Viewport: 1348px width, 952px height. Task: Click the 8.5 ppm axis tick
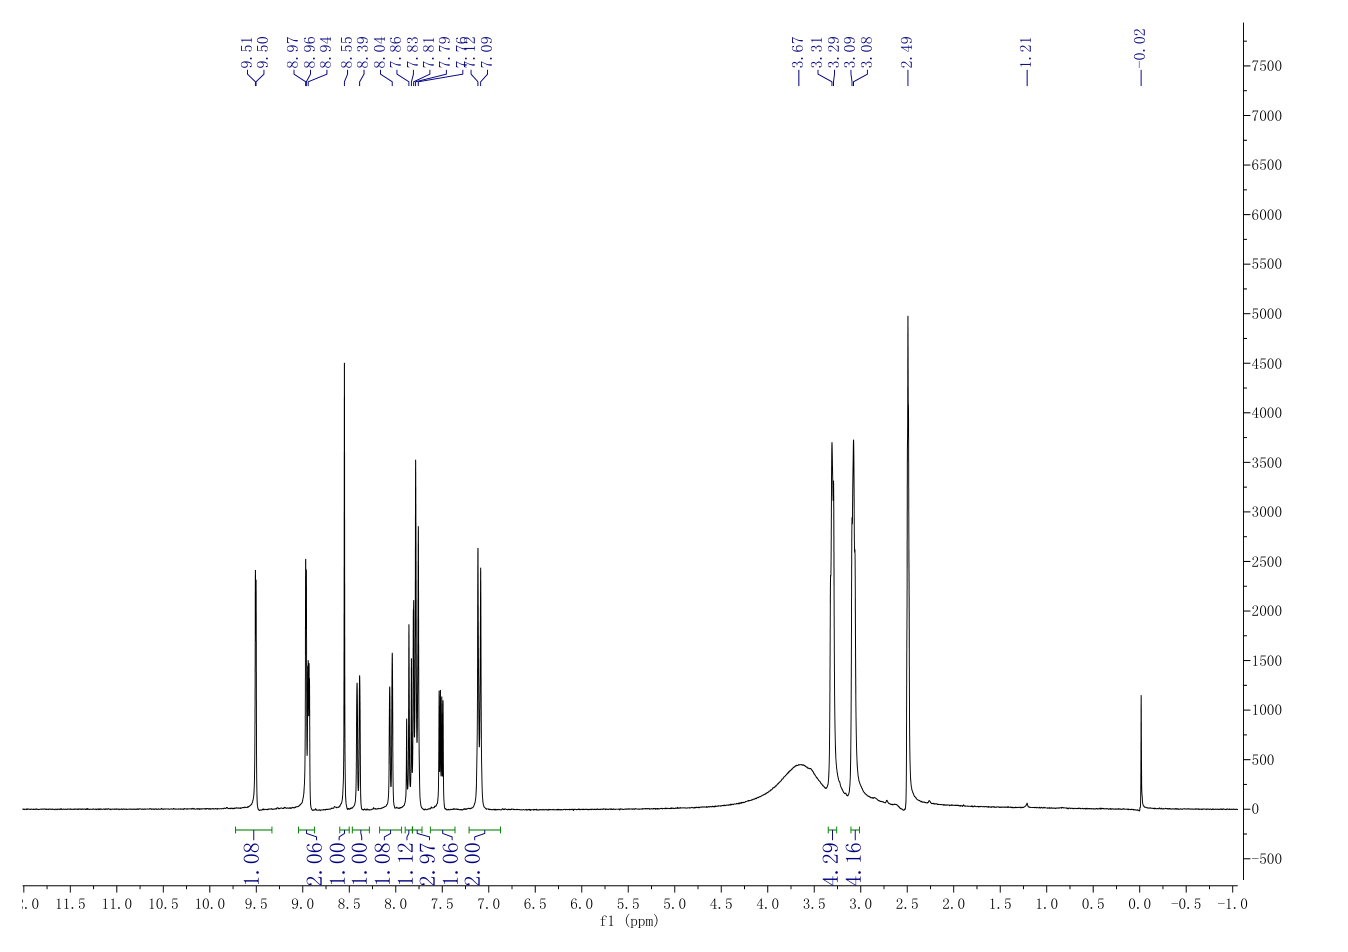coord(349,904)
